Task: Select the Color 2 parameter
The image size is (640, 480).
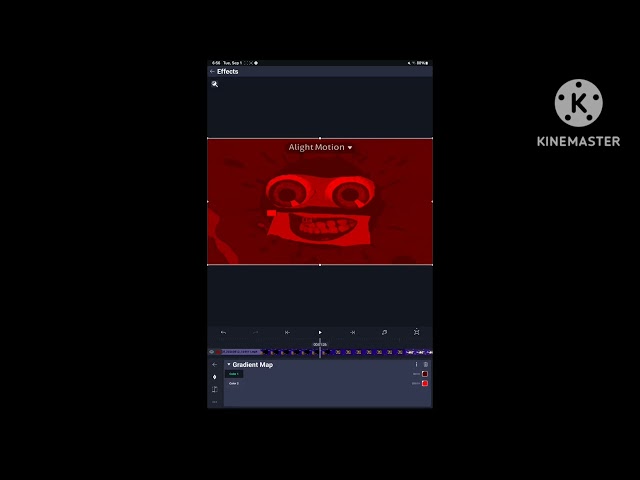Action: click(x=234, y=384)
